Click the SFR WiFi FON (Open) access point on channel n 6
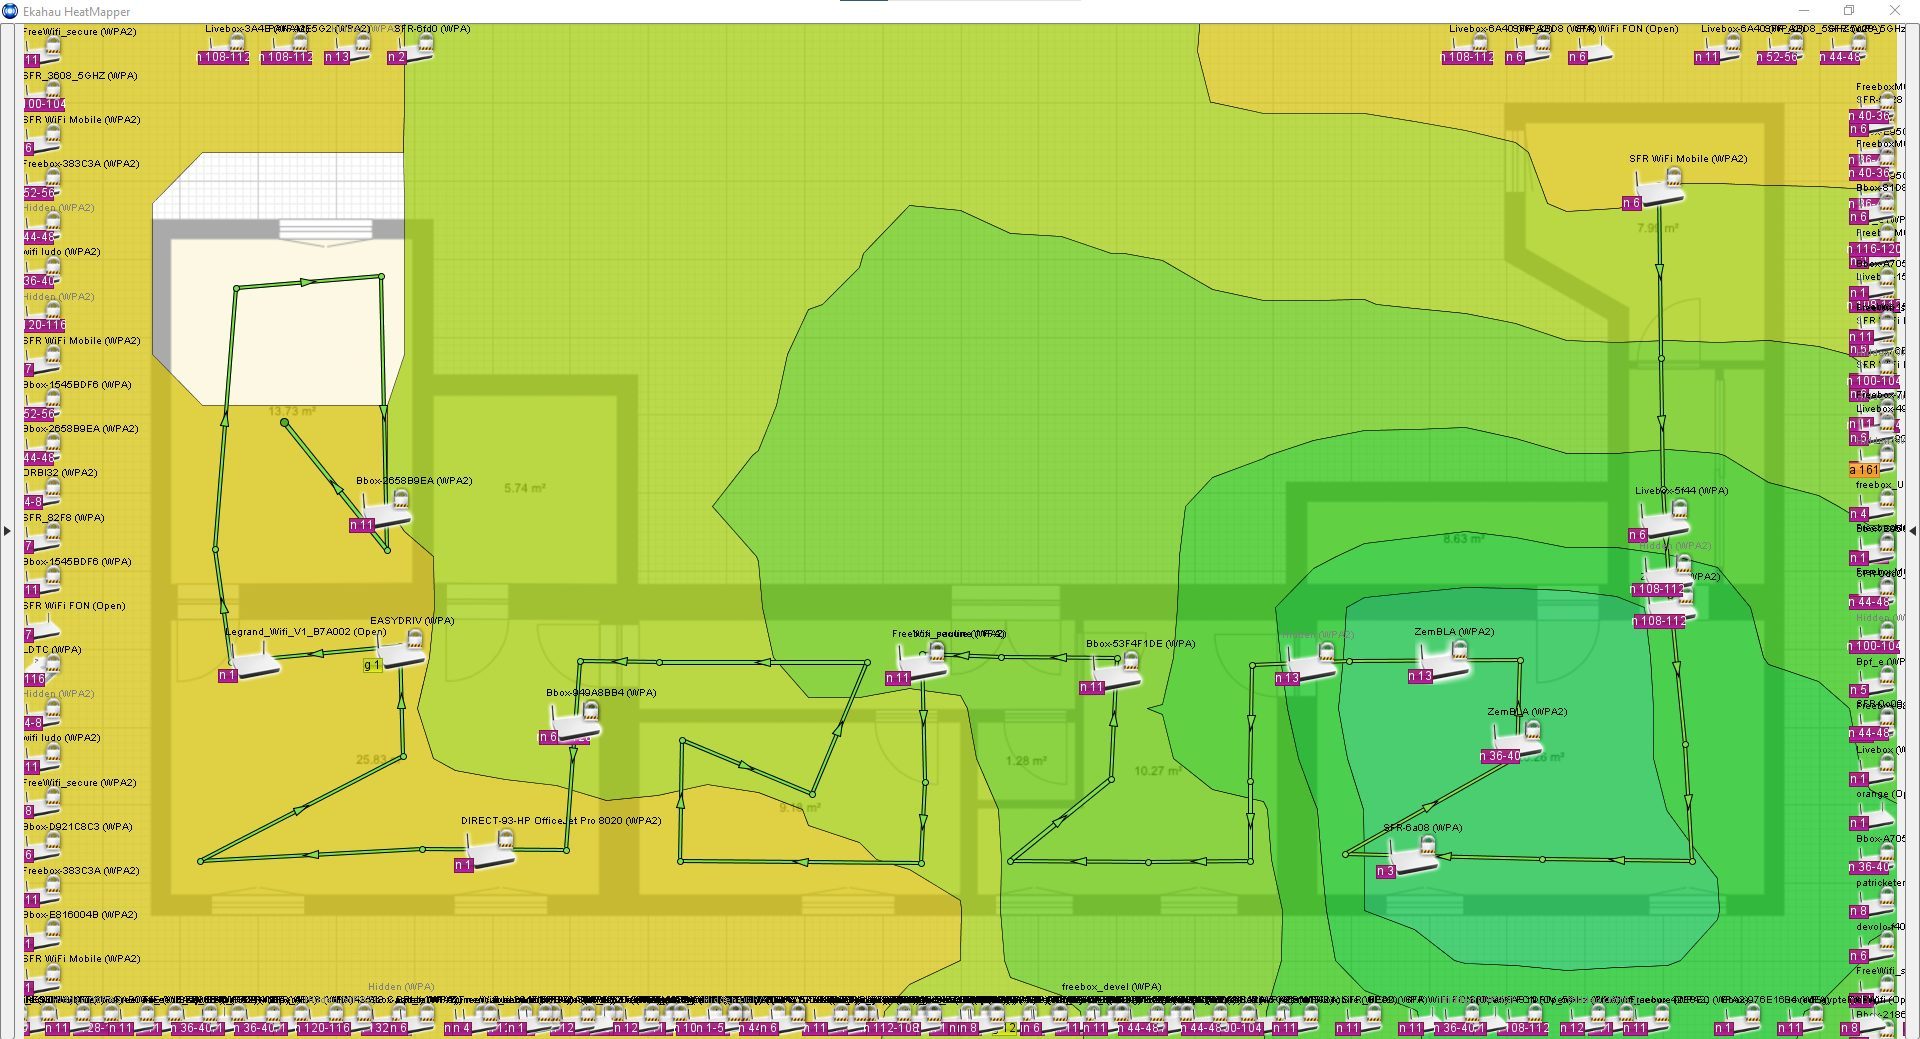 1594,47
